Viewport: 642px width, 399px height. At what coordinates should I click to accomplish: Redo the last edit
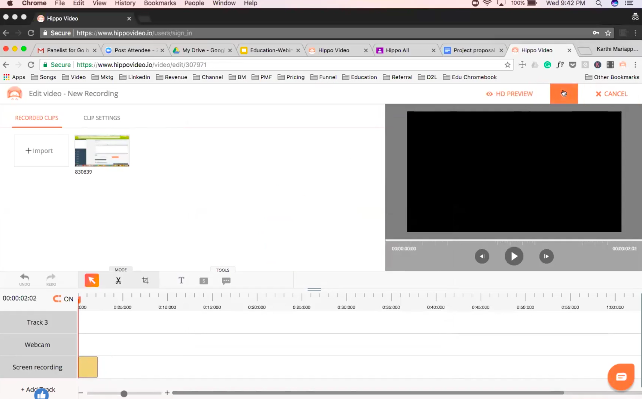[51, 279]
